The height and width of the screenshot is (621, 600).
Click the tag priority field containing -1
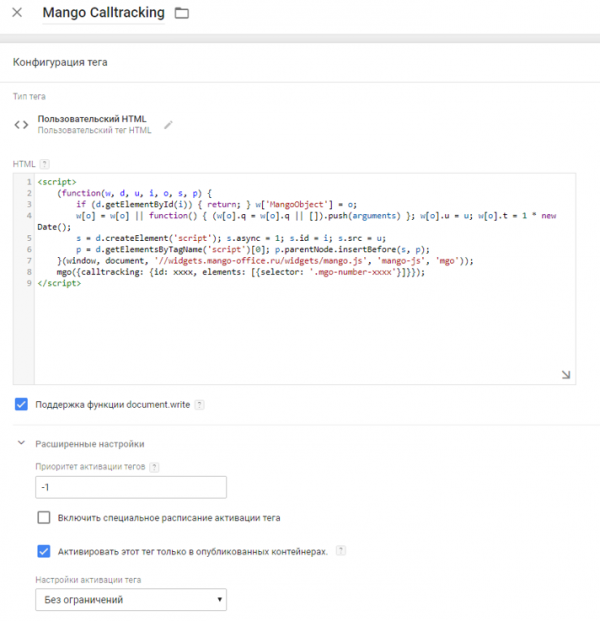click(131, 487)
